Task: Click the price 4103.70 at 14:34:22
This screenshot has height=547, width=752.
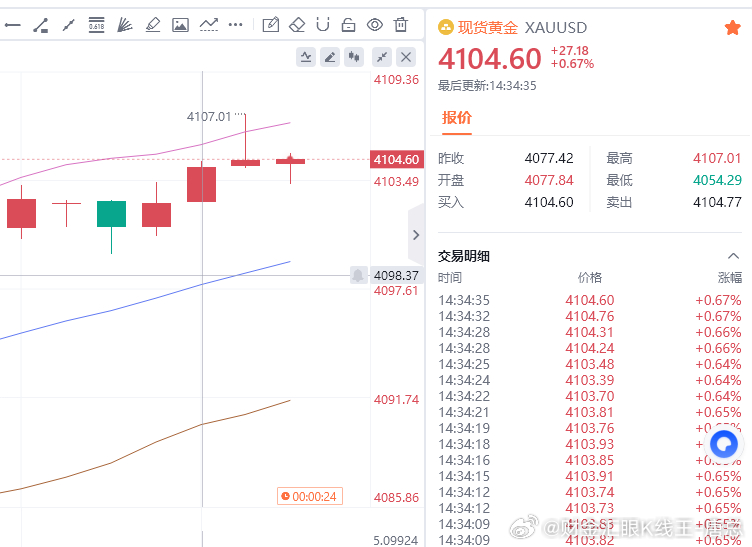Action: (589, 396)
